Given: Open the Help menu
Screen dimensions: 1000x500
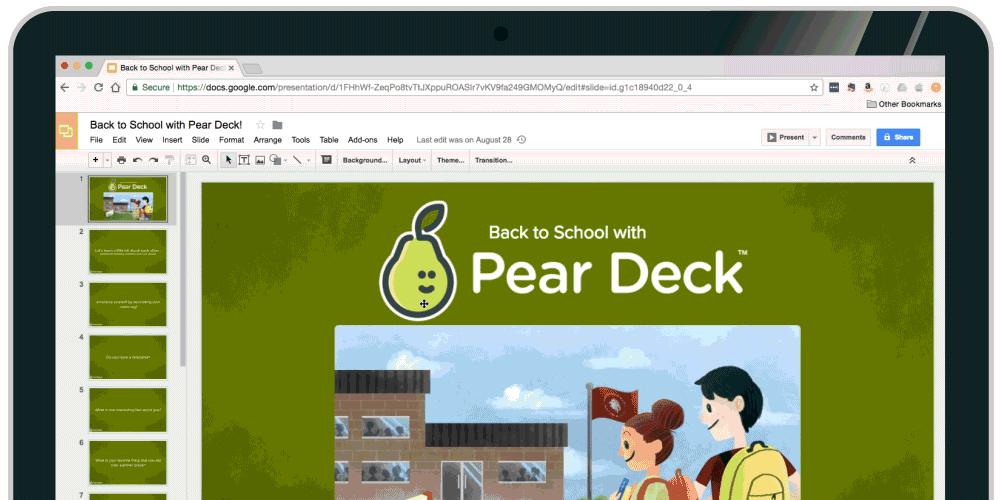Looking at the screenshot, I should pyautogui.click(x=395, y=140).
